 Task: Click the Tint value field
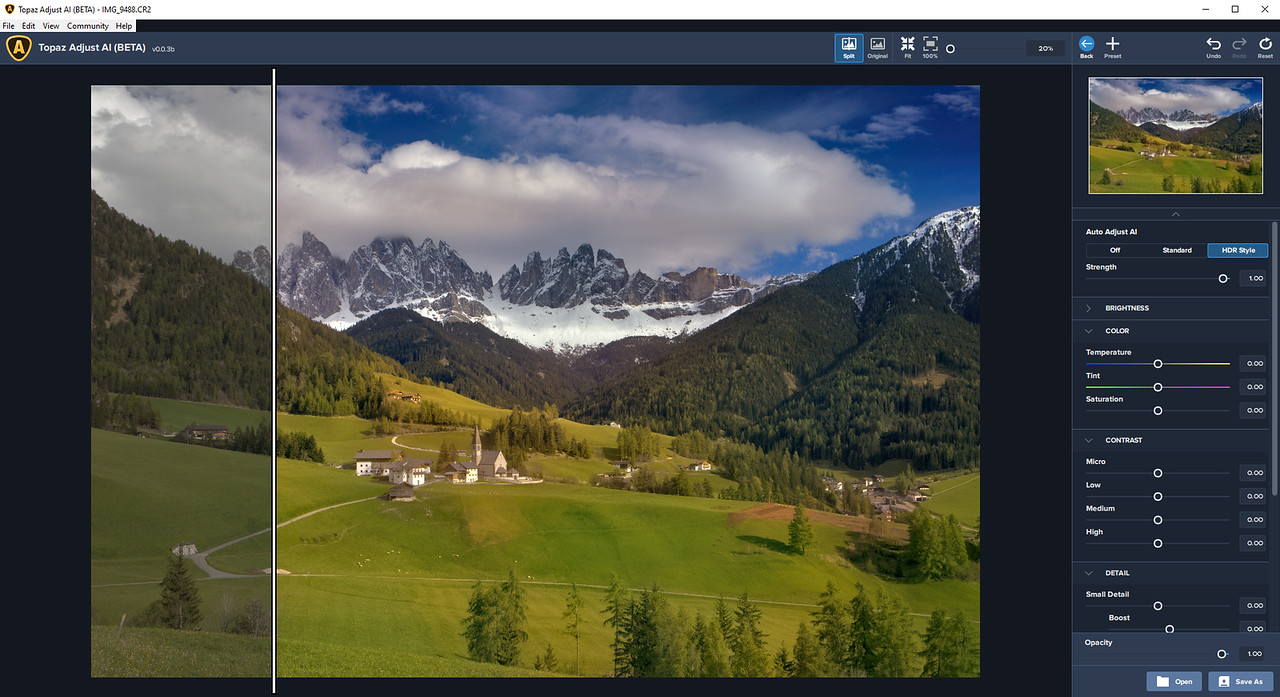pyautogui.click(x=1254, y=387)
